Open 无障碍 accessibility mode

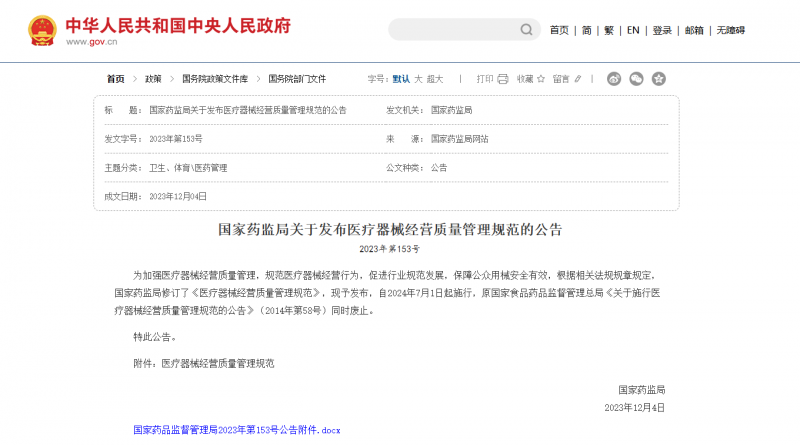coord(731,31)
